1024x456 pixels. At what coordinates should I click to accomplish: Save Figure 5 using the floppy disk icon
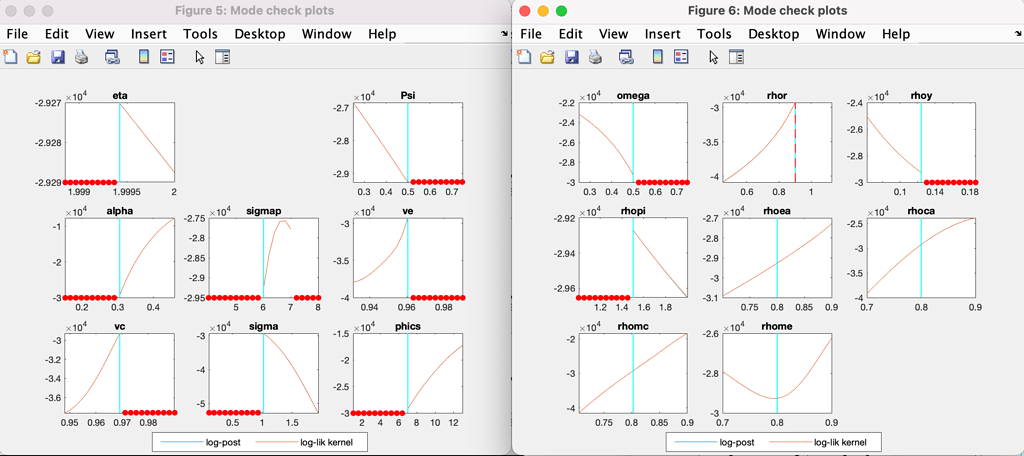[57, 57]
